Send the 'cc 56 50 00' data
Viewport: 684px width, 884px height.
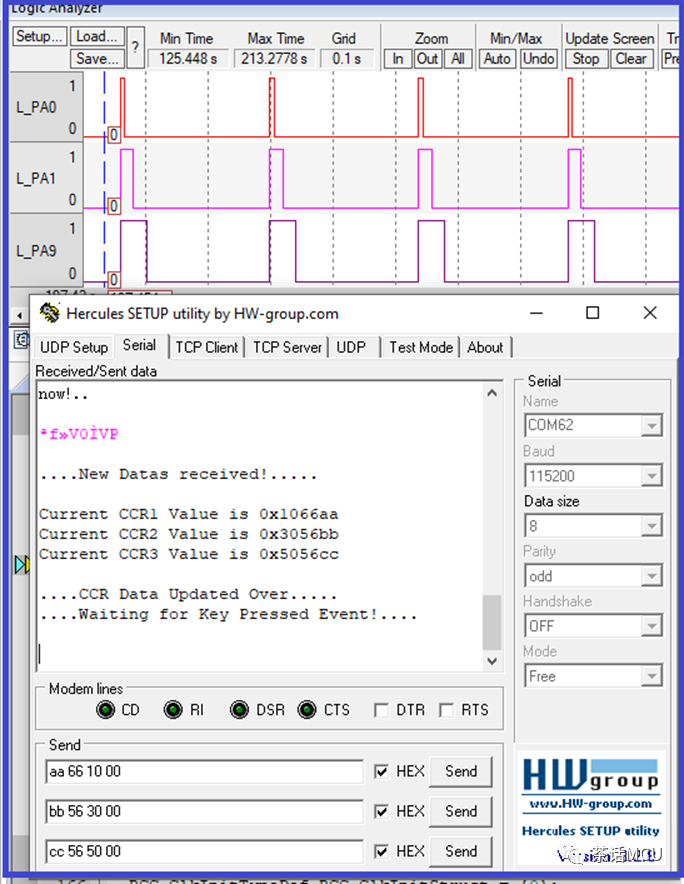461,851
